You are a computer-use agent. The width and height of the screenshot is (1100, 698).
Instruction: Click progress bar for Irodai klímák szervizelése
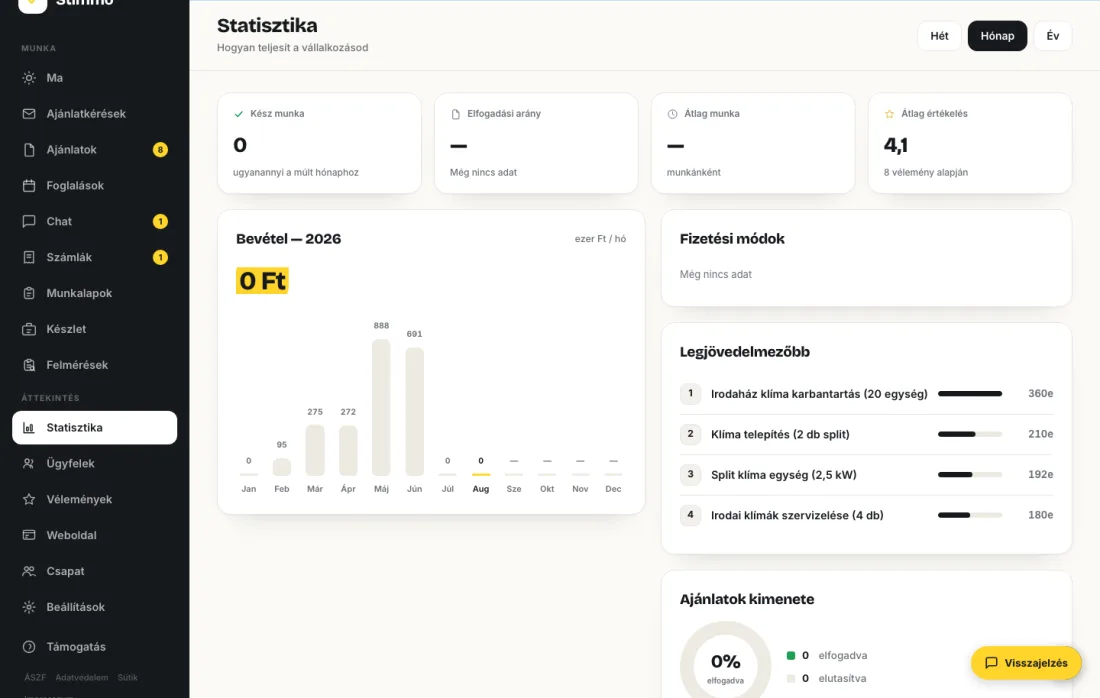pos(970,516)
